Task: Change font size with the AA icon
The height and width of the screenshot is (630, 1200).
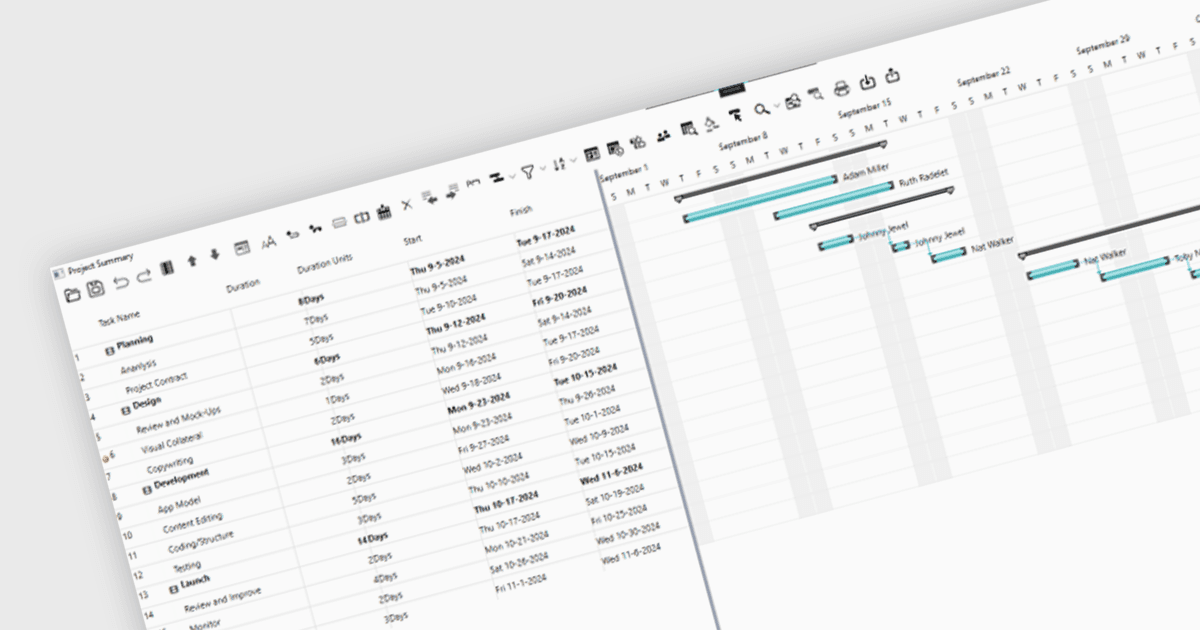Action: click(x=268, y=241)
